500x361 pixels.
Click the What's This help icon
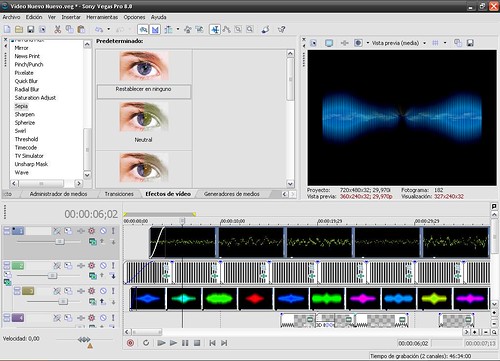[282, 29]
